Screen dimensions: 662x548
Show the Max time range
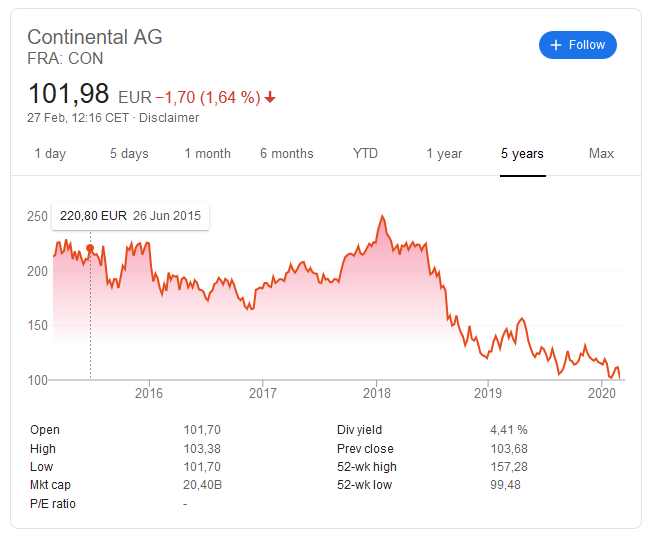pyautogui.click(x=601, y=154)
